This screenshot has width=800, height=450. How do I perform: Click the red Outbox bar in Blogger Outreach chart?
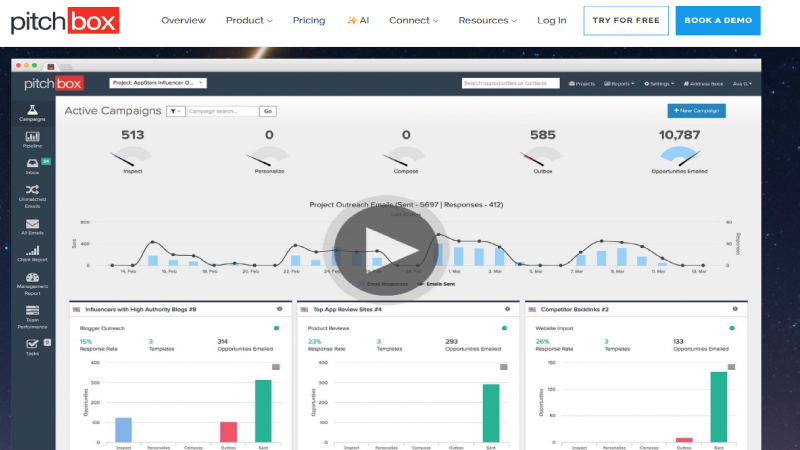coord(228,432)
